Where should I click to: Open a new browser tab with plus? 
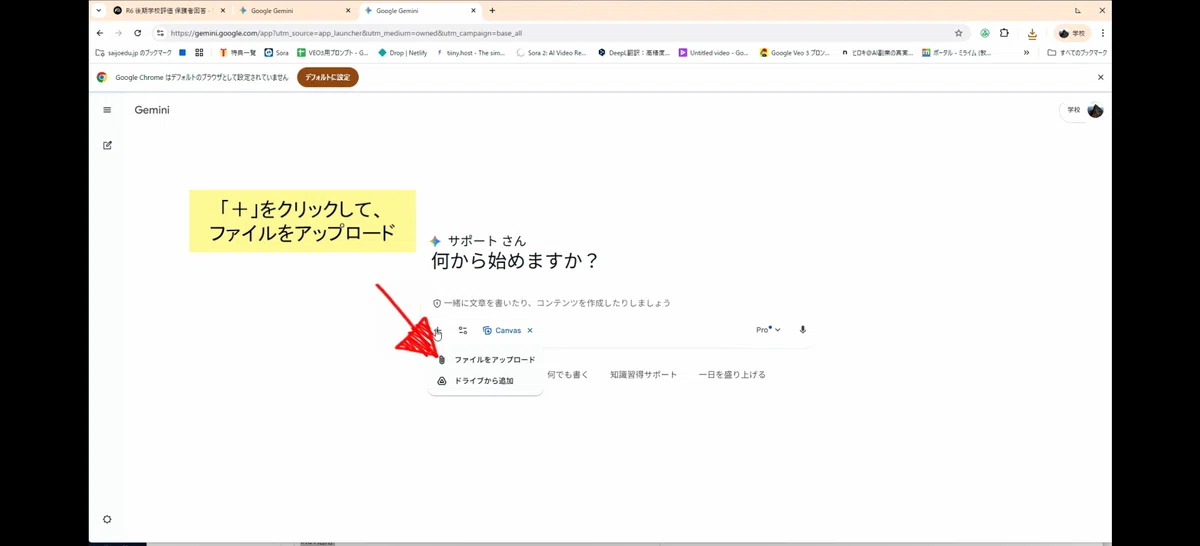pos(492,10)
